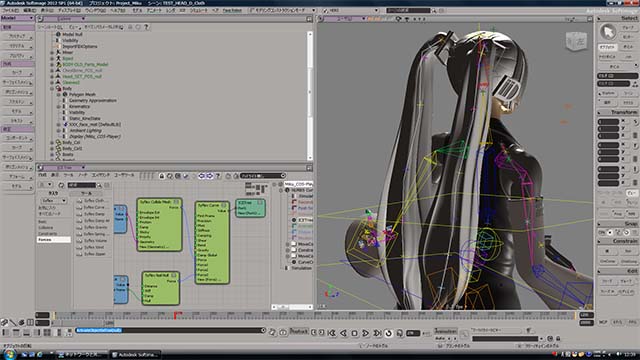Screen dimensions: 640x360
Task: Click the Body mesh icon in Explorer
Action: coord(58,88)
